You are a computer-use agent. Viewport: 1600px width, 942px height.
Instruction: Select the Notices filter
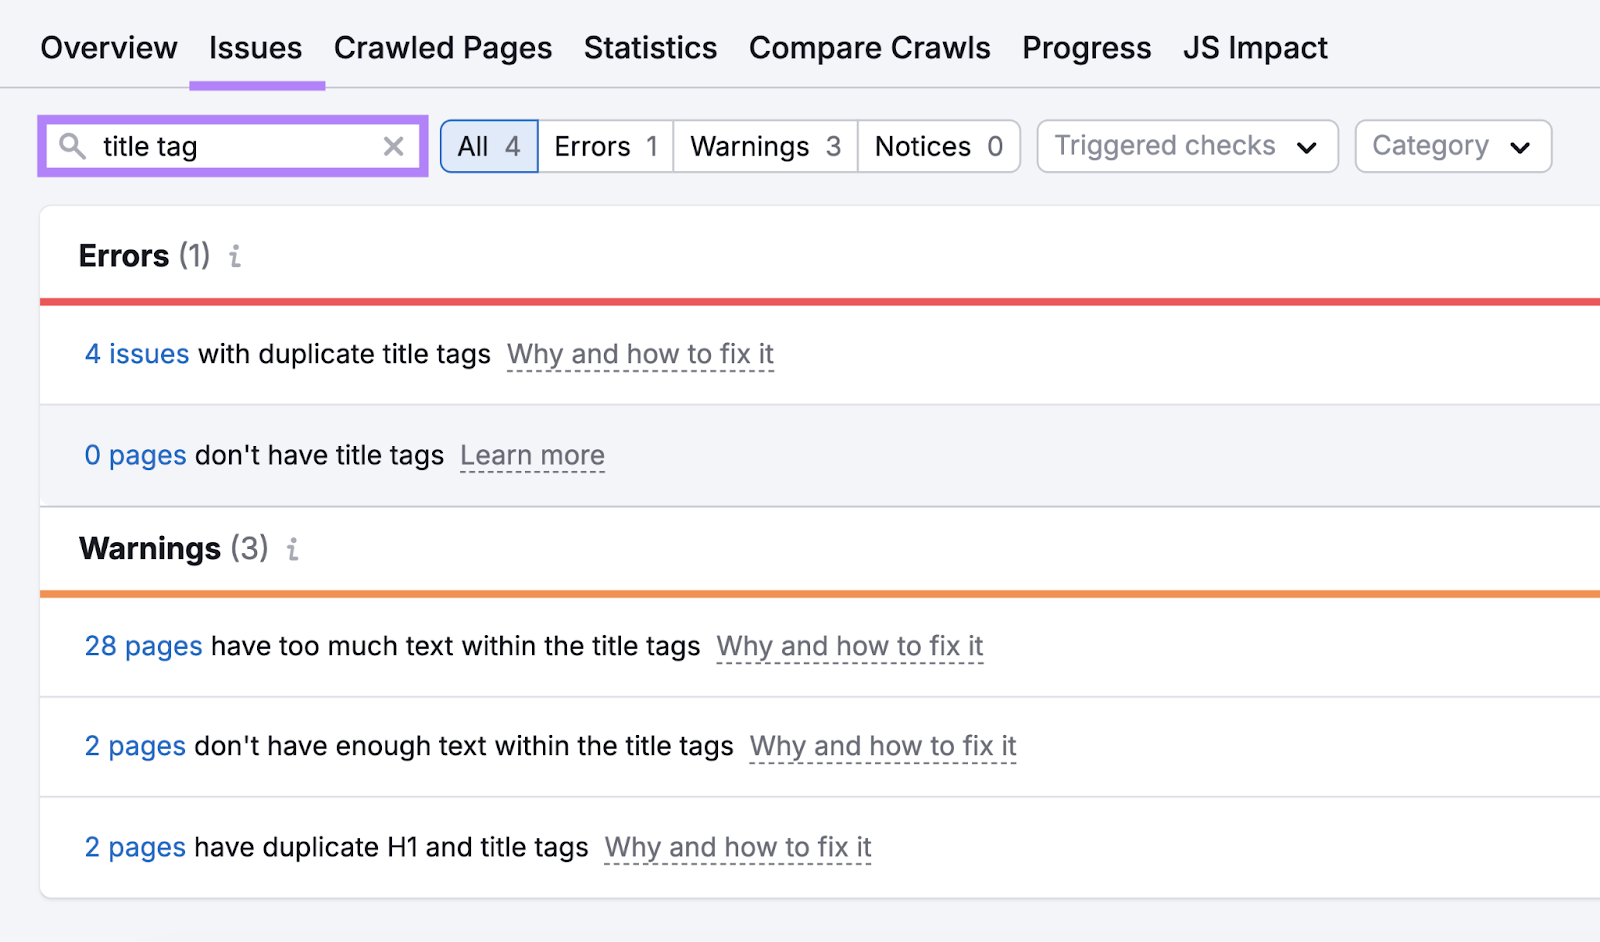[937, 146]
